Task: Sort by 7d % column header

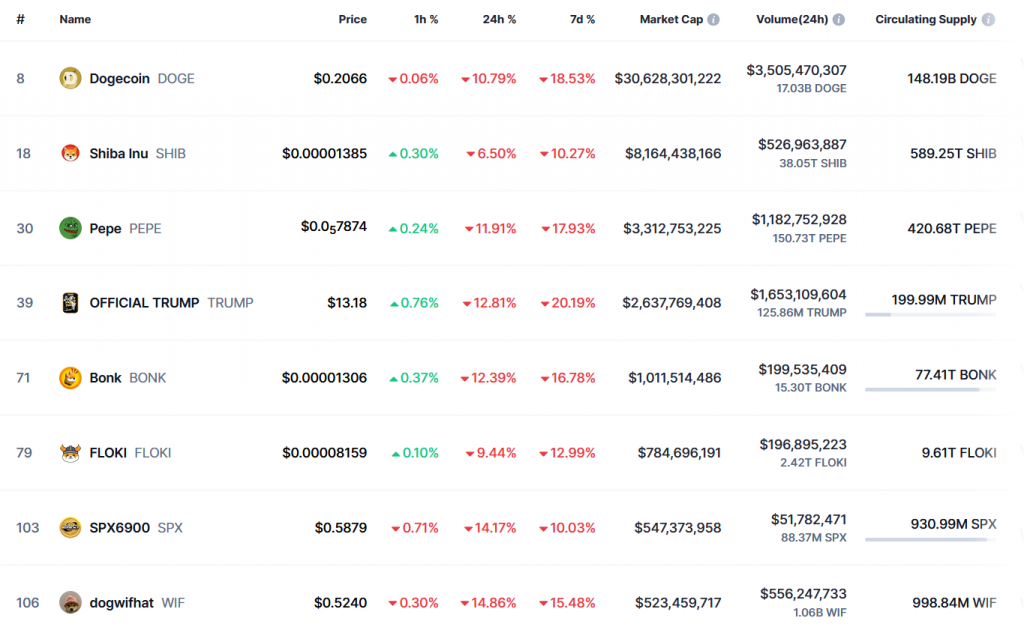Action: [x=578, y=20]
